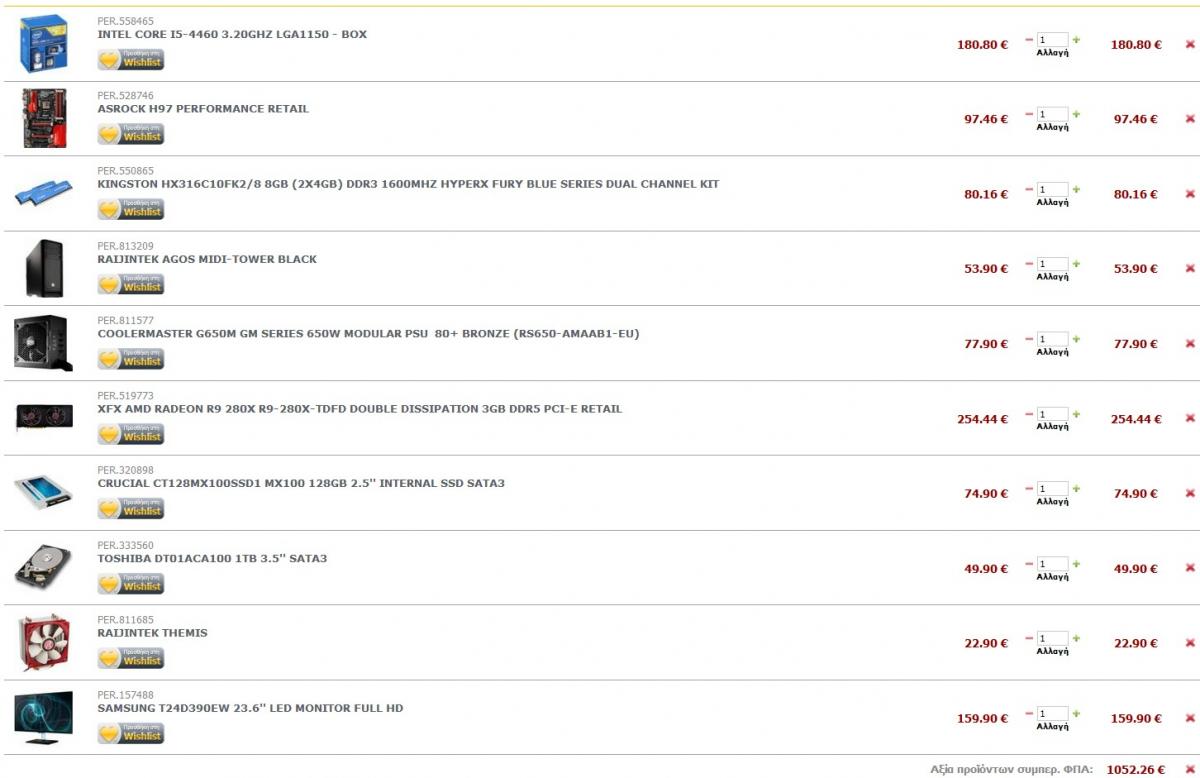This screenshot has width=1200, height=778.
Task: Wishlist the Kingston HyperX Fury kit
Action: [131, 209]
